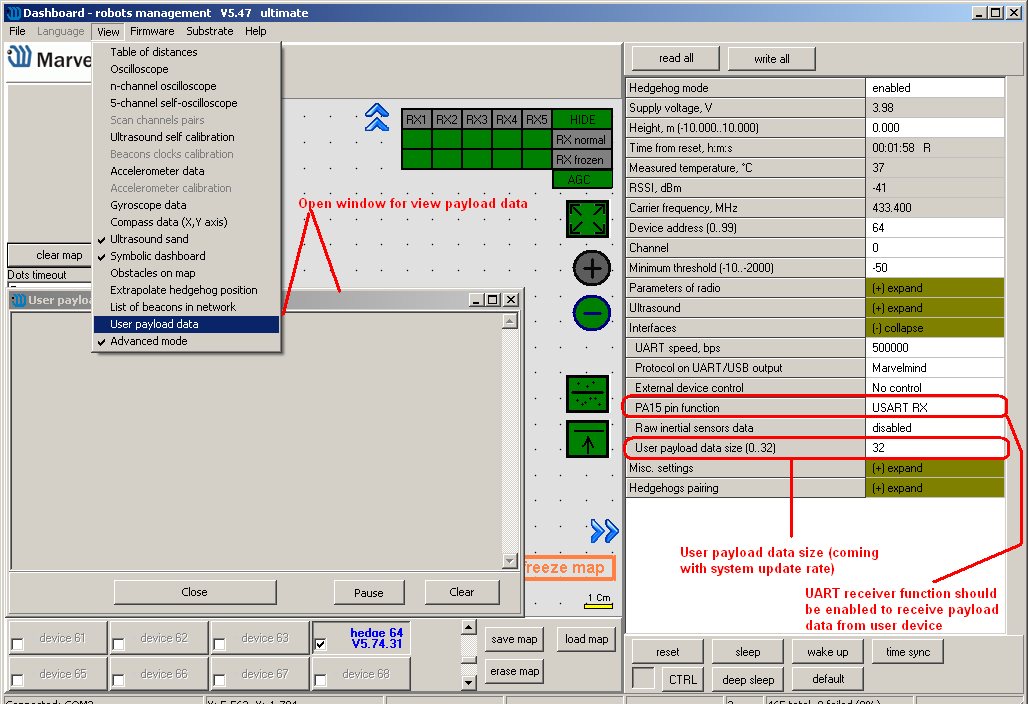1028x704 pixels.
Task: Click the double right-chevron icon
Action: pos(604,531)
